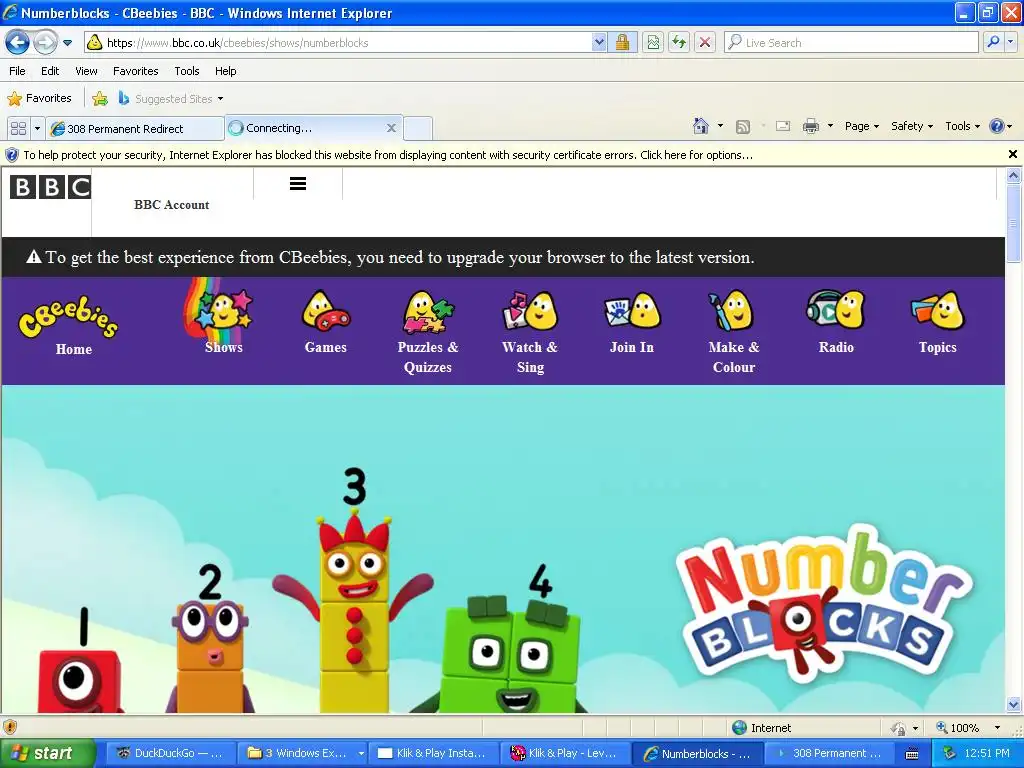Switch to the 308 Permanent Redirect tab

(x=135, y=129)
